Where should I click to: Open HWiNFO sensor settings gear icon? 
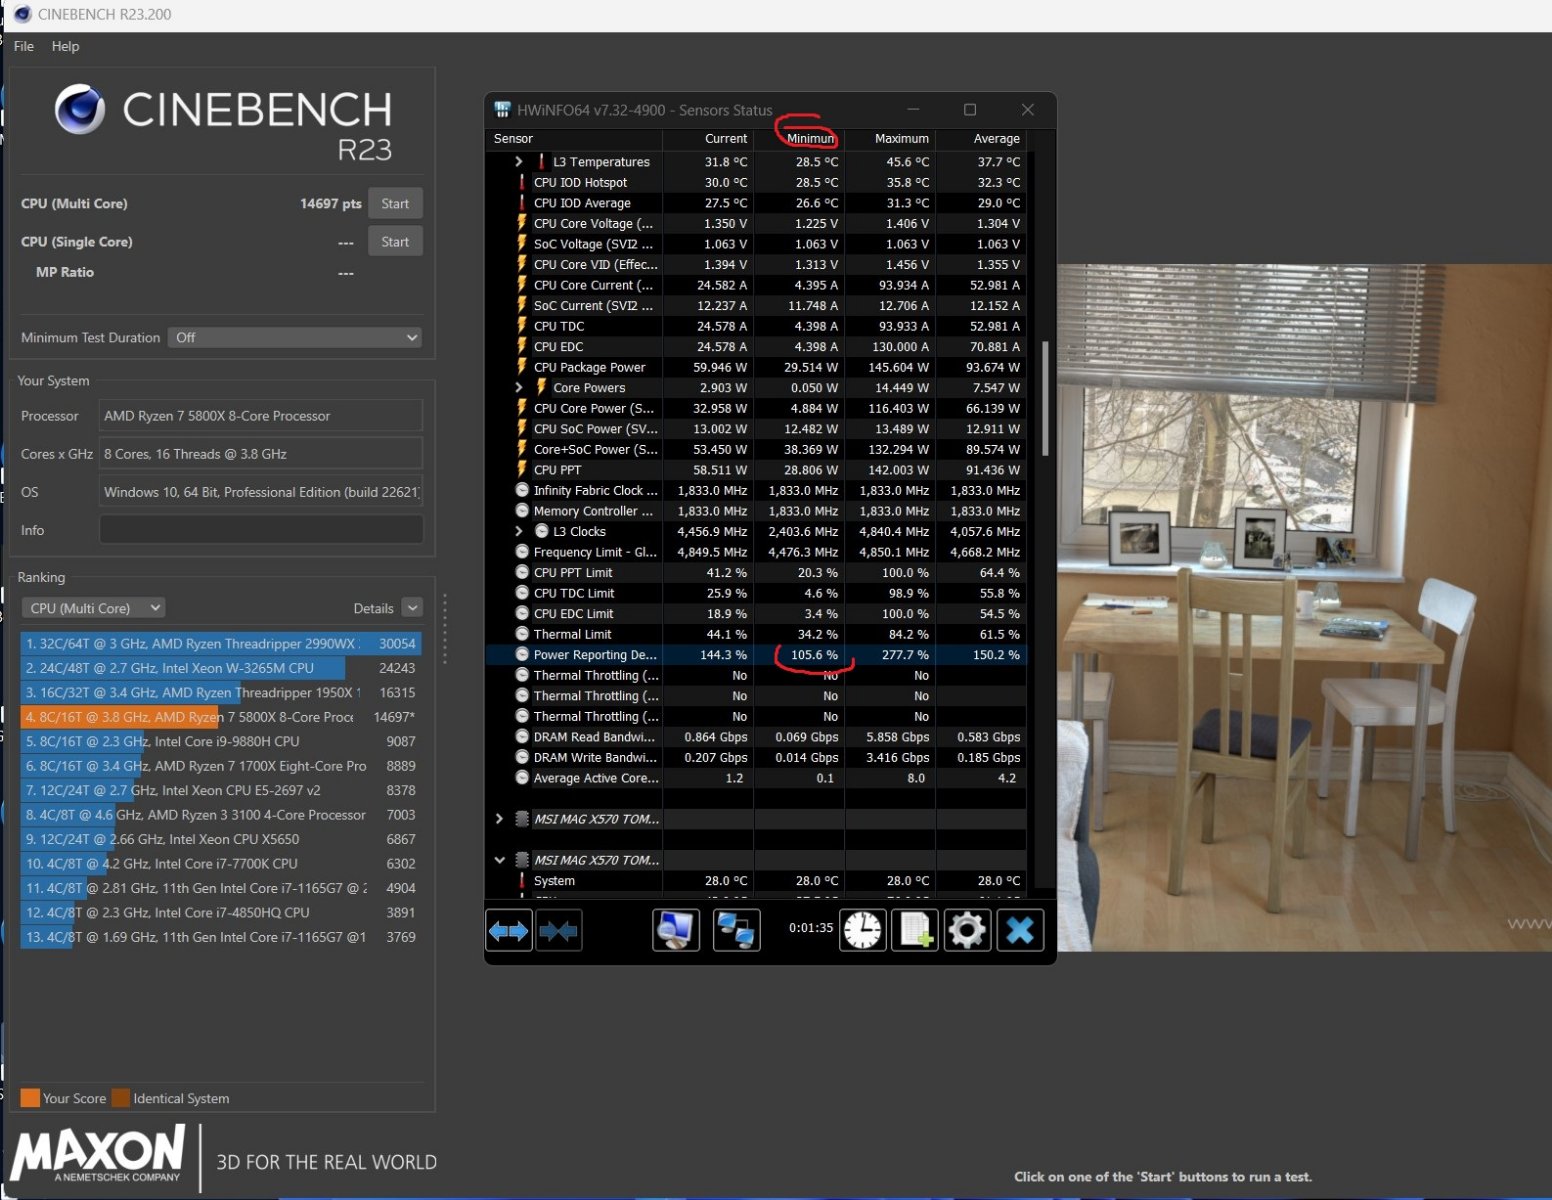(x=967, y=931)
